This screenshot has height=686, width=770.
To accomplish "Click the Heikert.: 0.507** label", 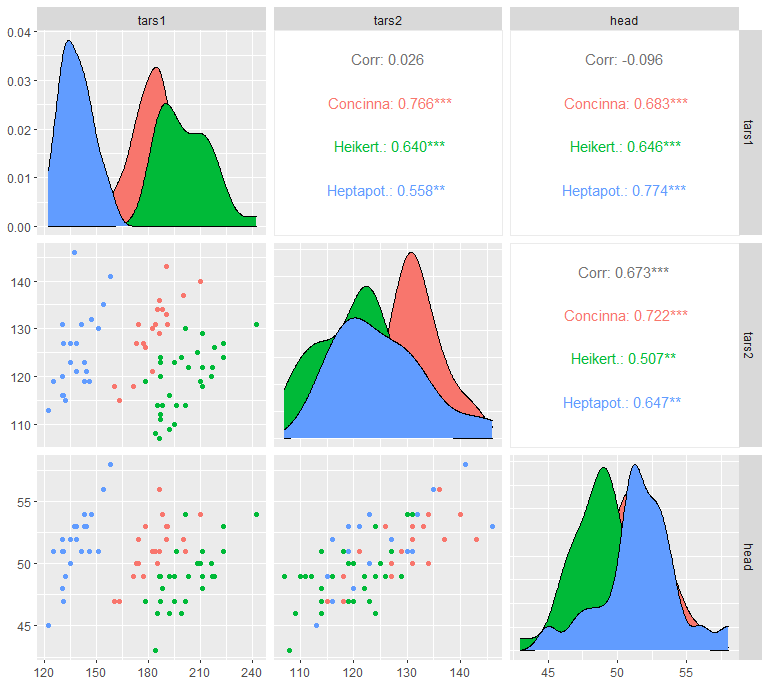I will click(x=623, y=359).
